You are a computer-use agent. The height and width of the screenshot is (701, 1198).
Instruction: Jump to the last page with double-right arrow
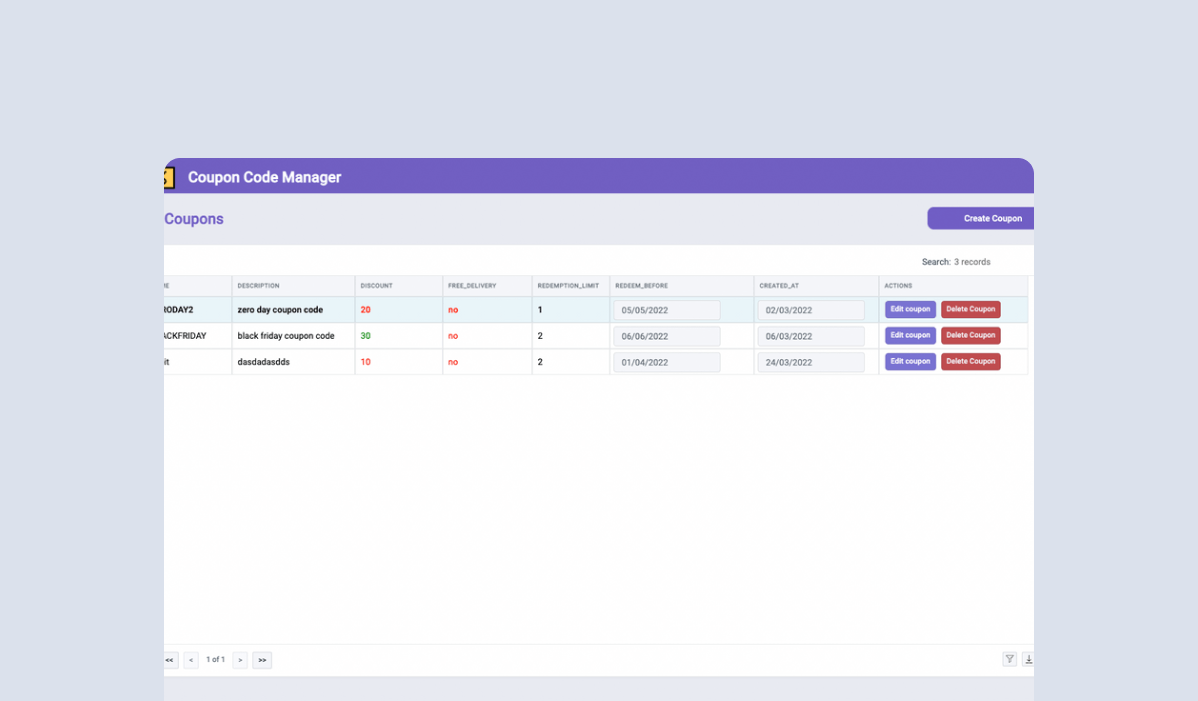click(x=262, y=660)
